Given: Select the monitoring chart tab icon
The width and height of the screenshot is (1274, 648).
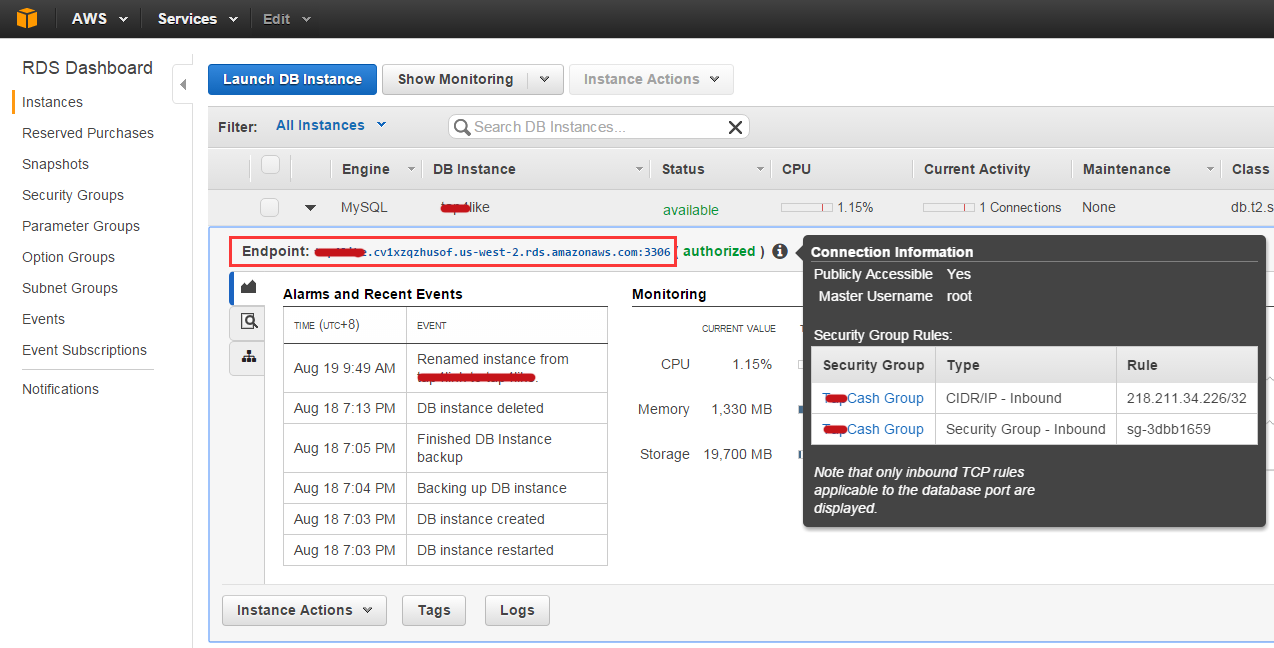Looking at the screenshot, I should [248, 287].
